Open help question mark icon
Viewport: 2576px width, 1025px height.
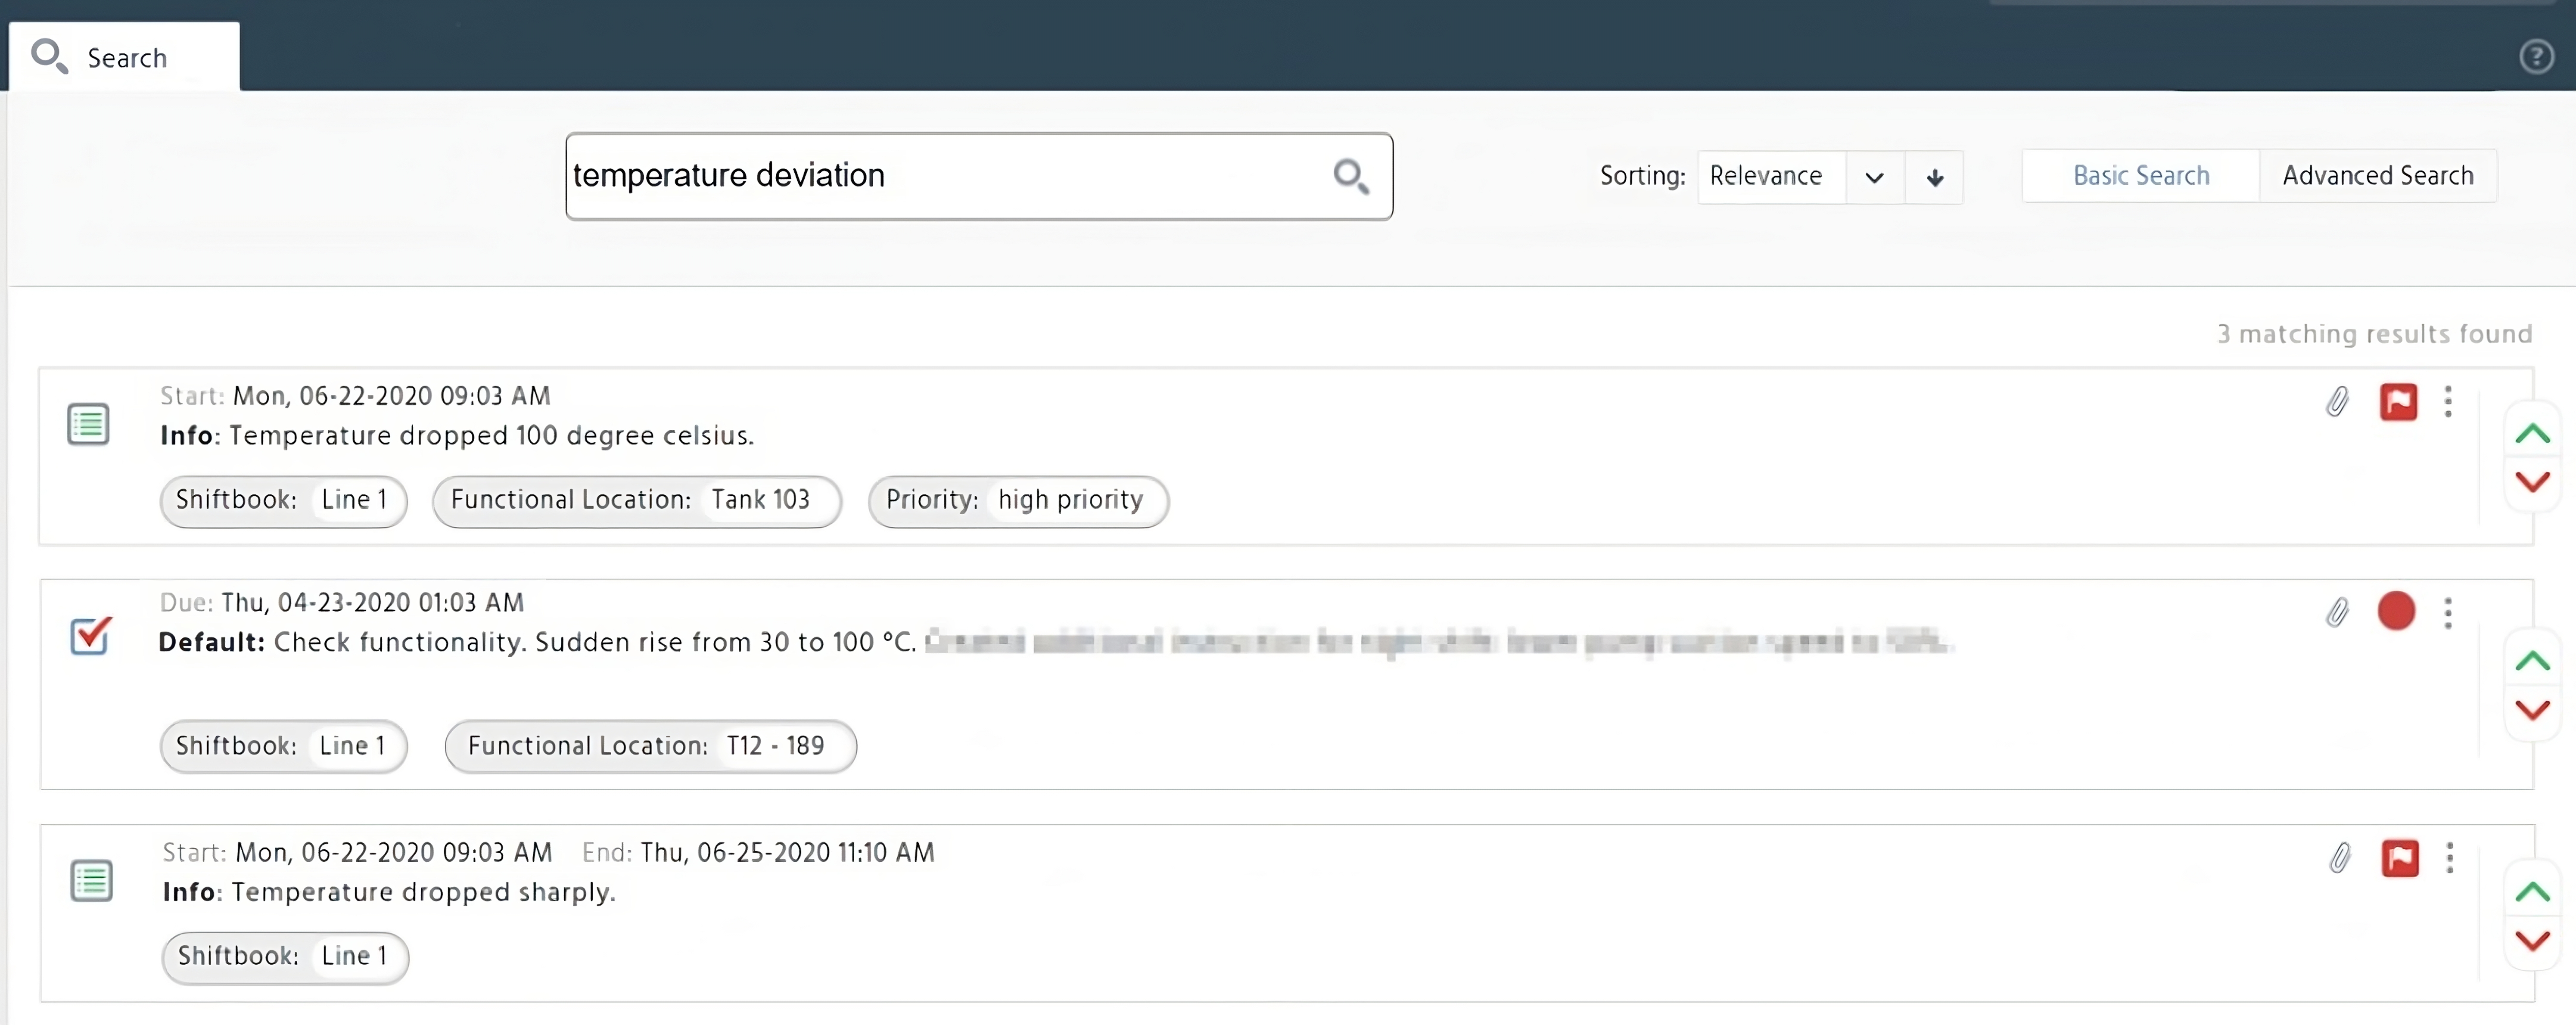pos(2536,57)
